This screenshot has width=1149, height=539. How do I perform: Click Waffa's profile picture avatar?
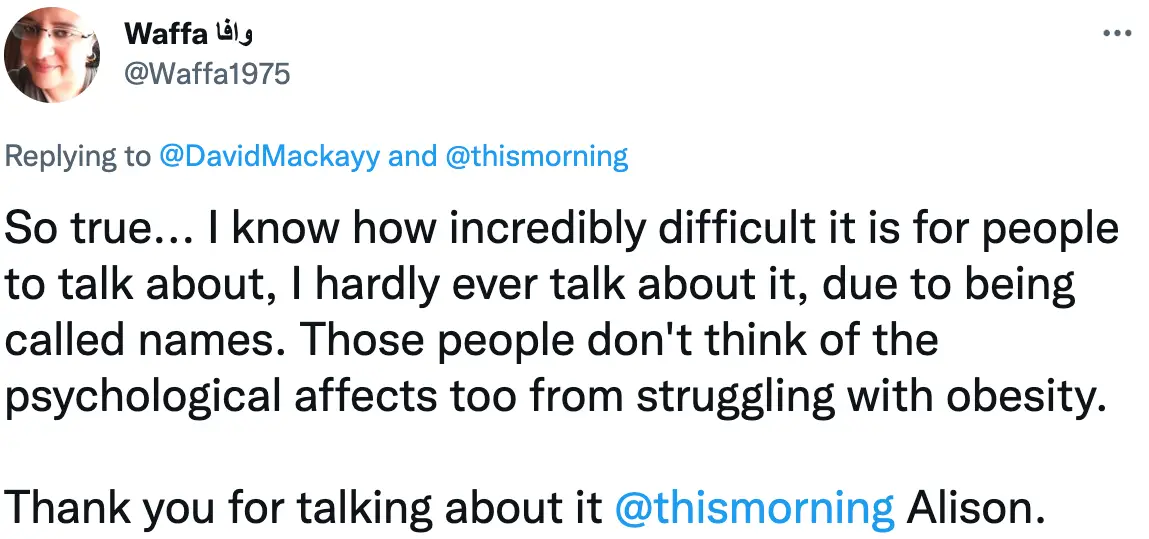click(52, 56)
